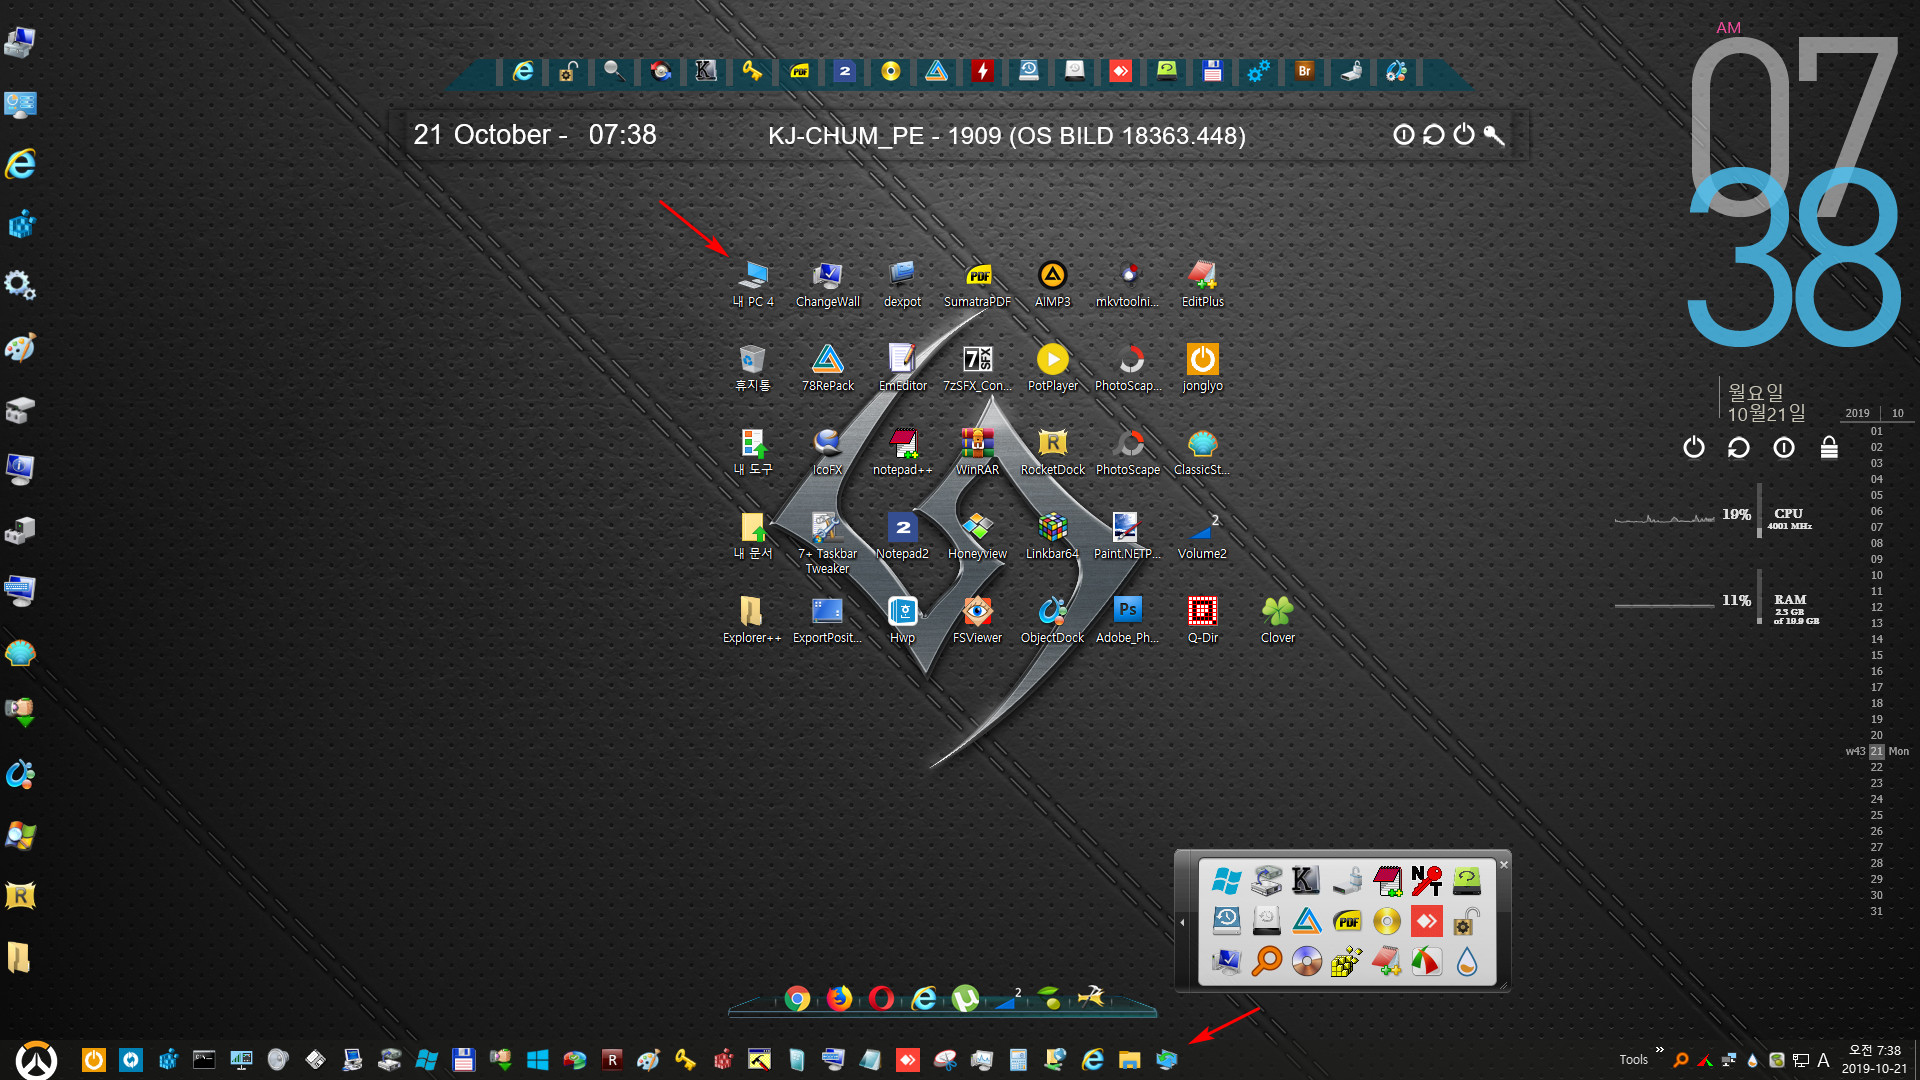Open the Overwatch-logo Start button
This screenshot has height=1080, width=1920.
click(37, 1060)
